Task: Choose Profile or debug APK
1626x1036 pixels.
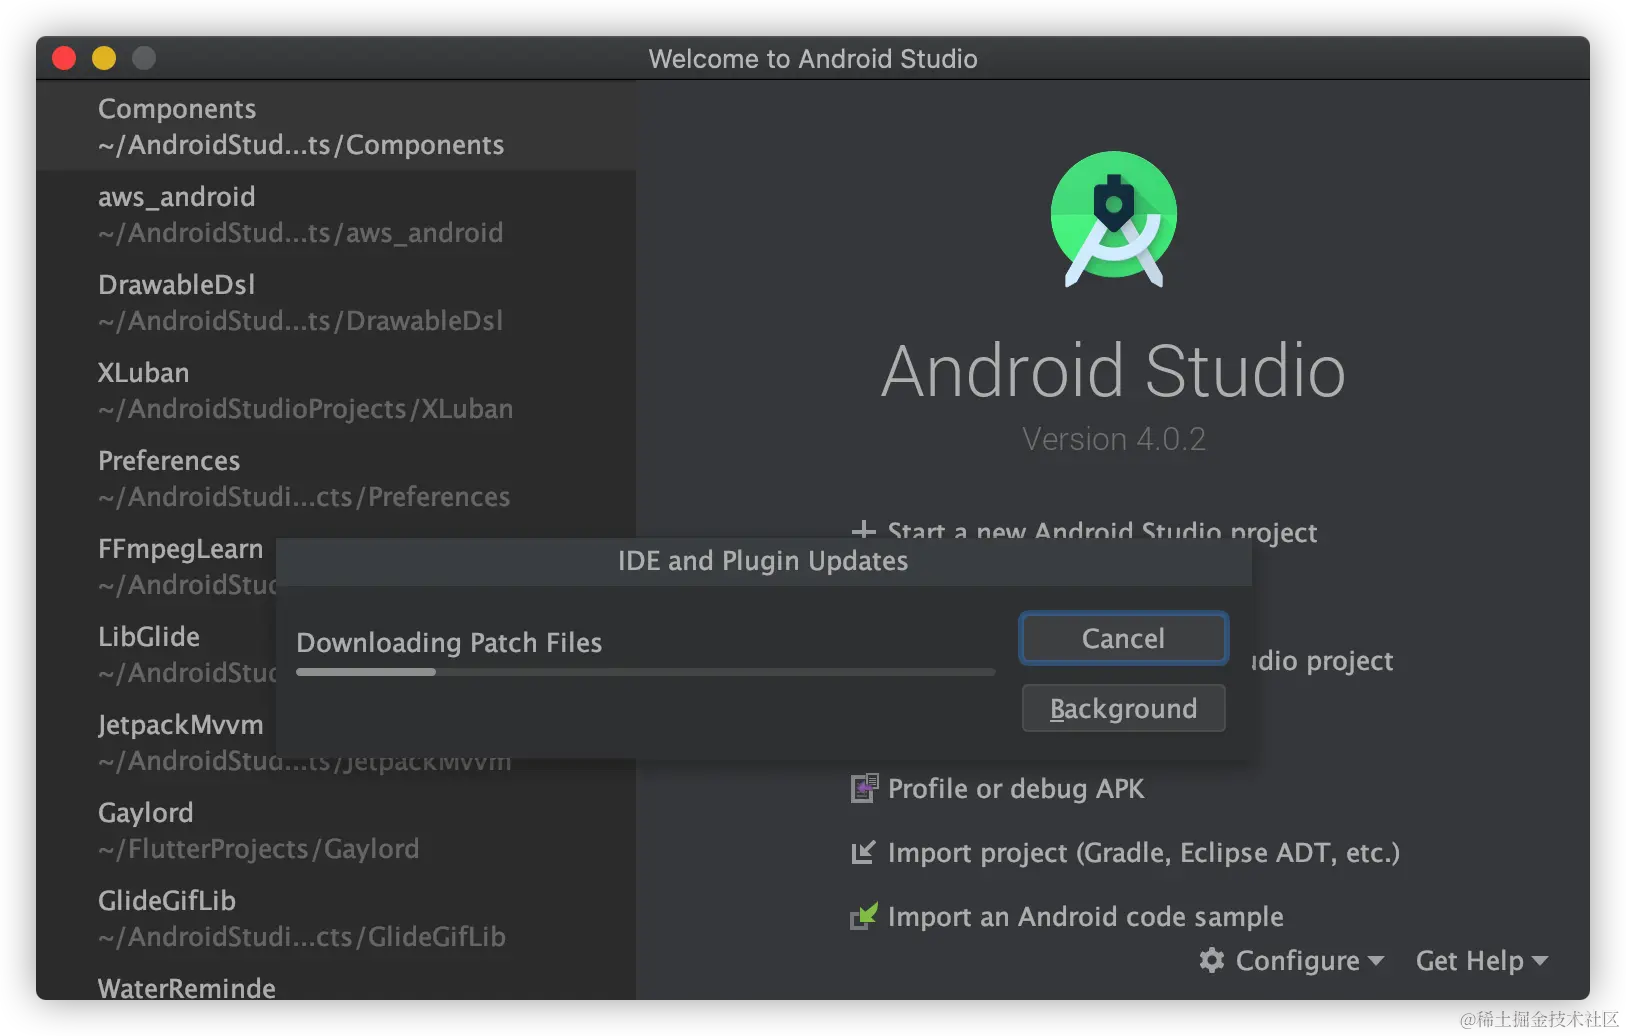Action: 1016,788
